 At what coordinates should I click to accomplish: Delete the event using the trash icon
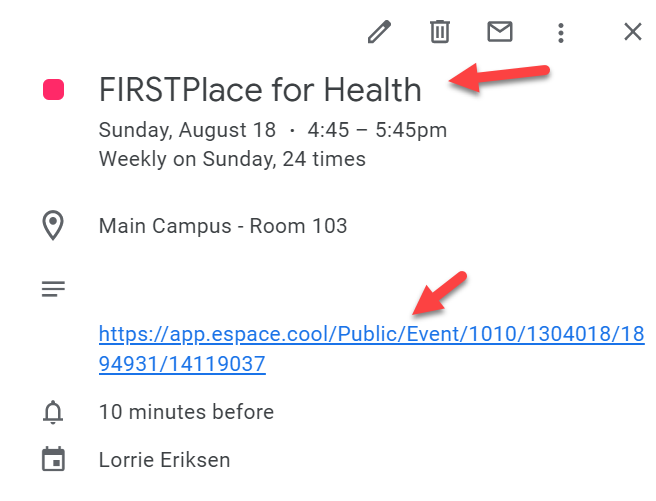click(x=440, y=32)
